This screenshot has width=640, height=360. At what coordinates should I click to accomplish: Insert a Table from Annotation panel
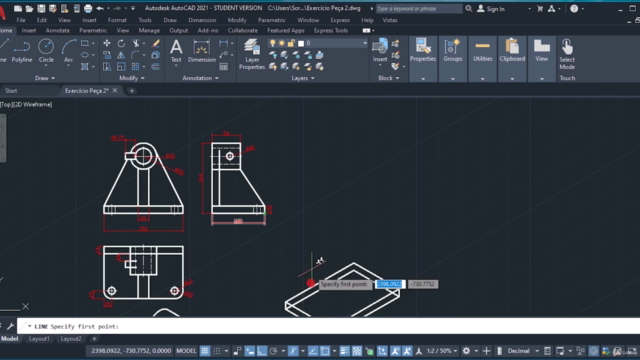(x=223, y=67)
